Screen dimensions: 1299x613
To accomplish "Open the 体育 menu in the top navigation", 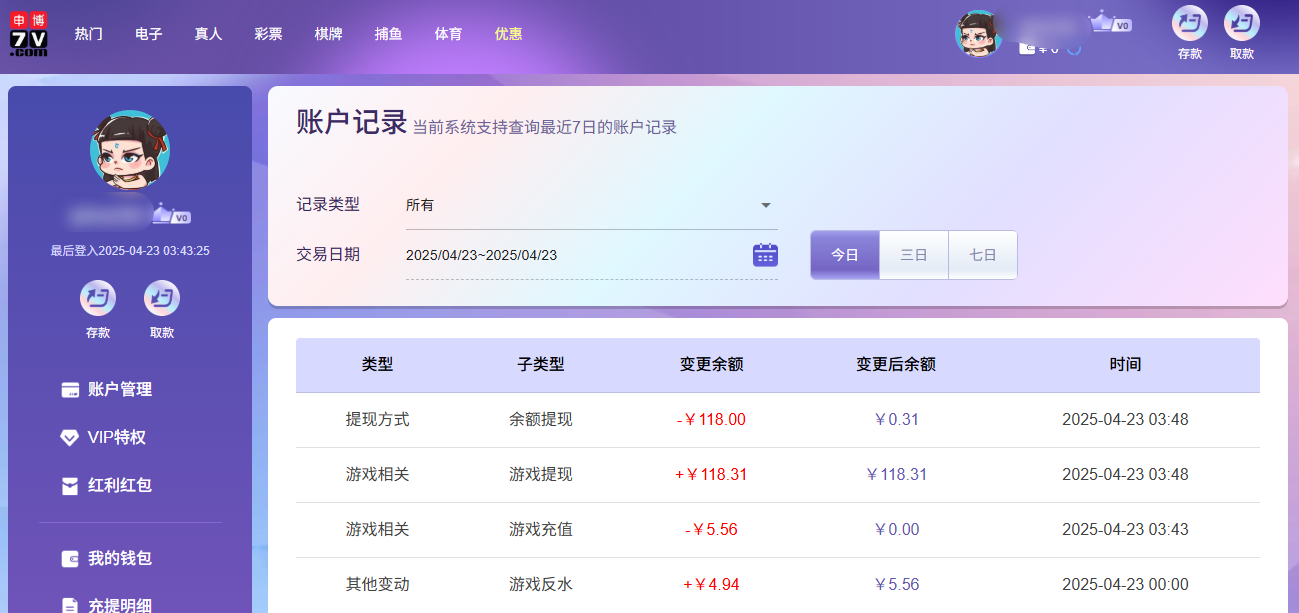I will [x=448, y=33].
